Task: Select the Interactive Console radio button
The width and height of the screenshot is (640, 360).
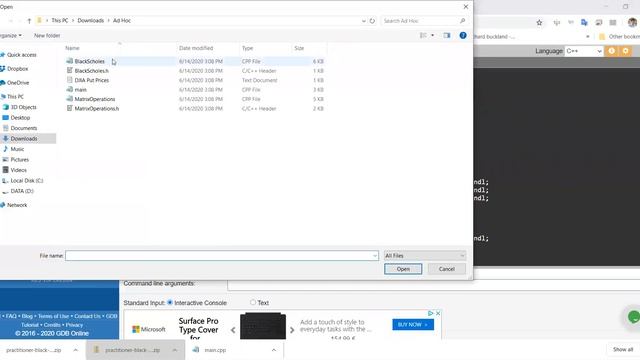Action: point(170,302)
